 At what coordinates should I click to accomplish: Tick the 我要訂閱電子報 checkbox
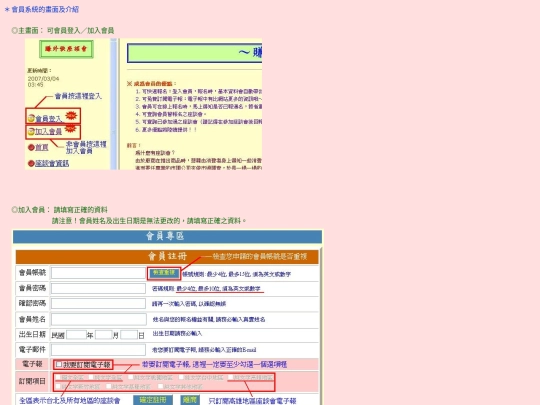[x=59, y=364]
